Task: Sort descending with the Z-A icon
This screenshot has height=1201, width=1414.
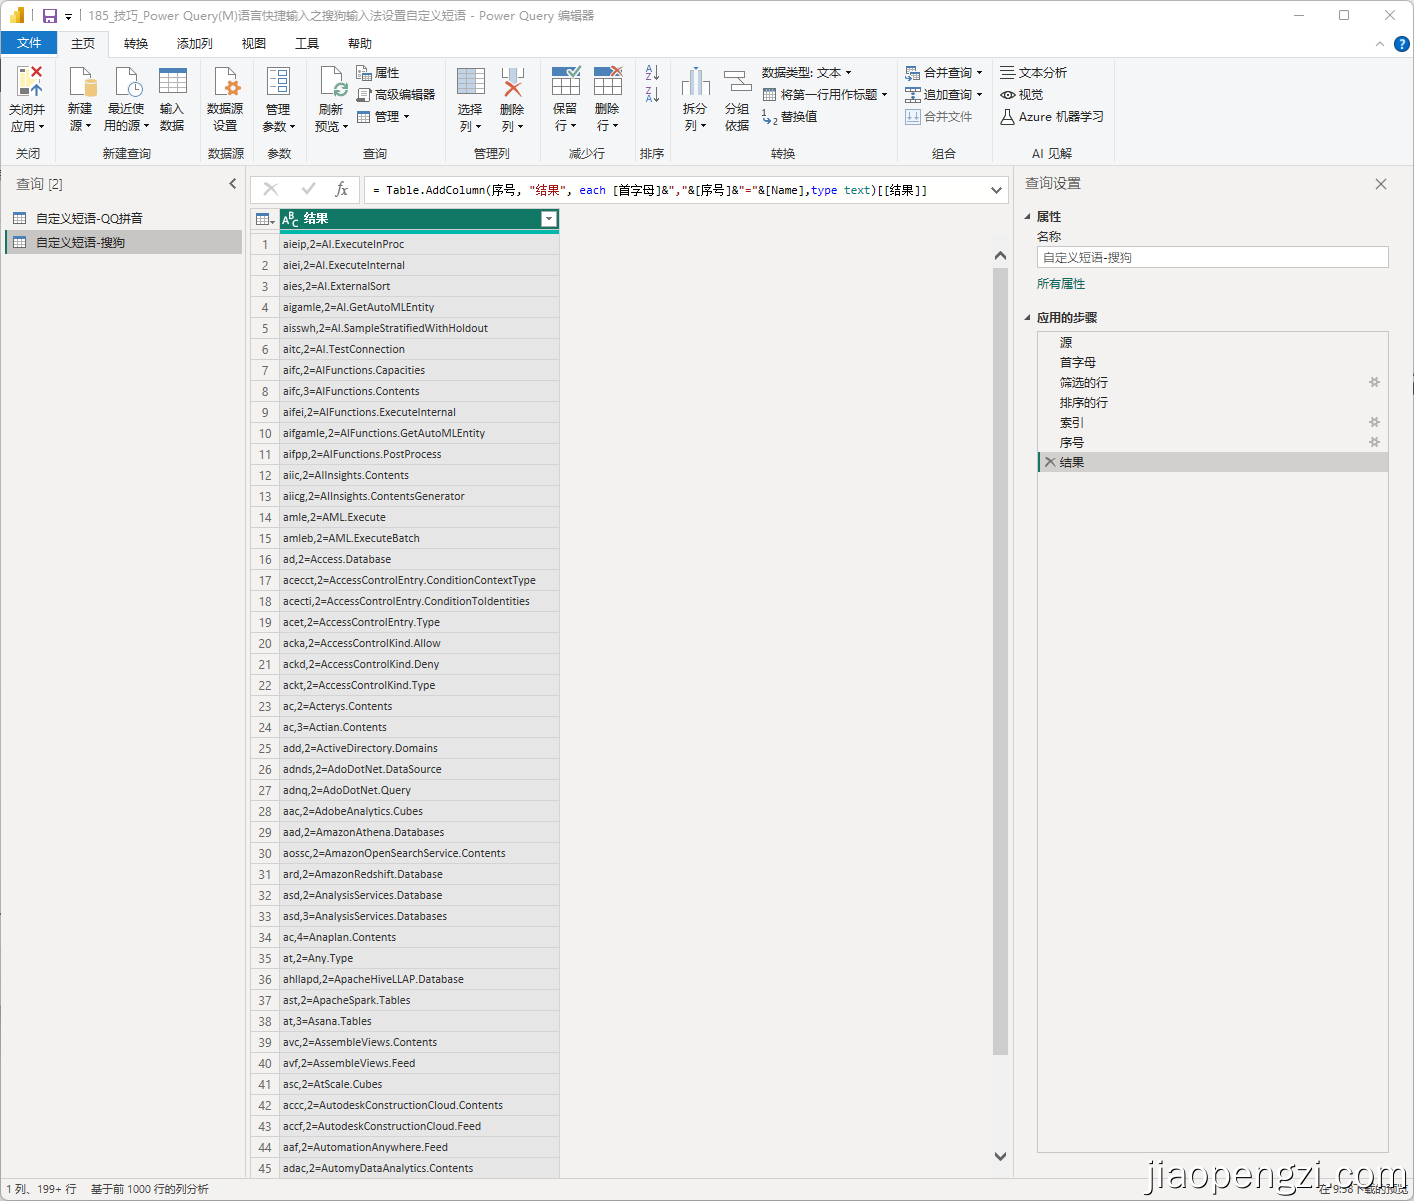Action: [x=652, y=95]
